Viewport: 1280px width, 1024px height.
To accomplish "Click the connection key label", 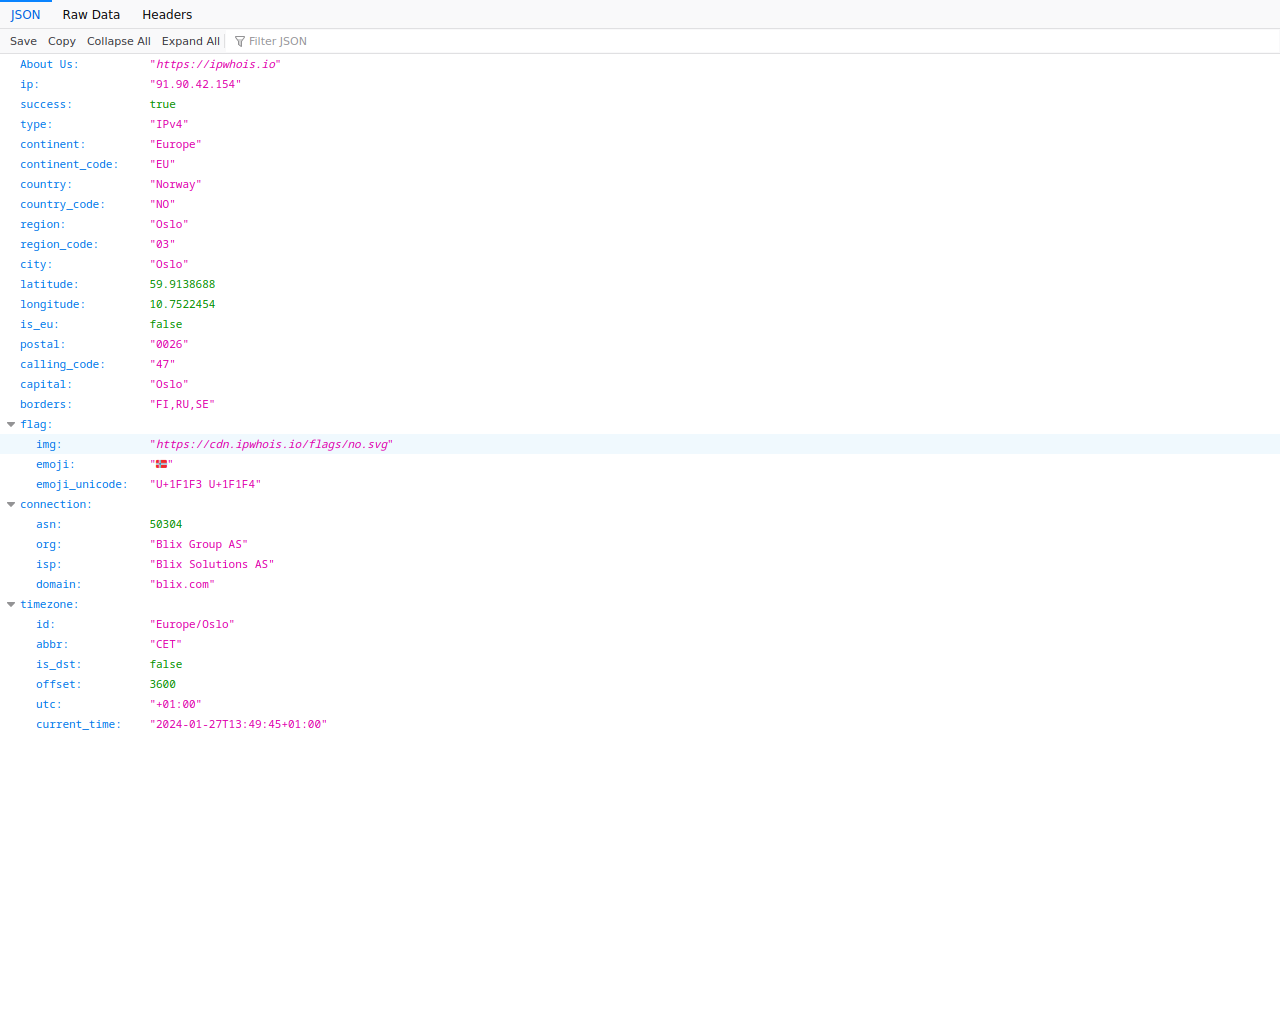I will click(x=56, y=504).
